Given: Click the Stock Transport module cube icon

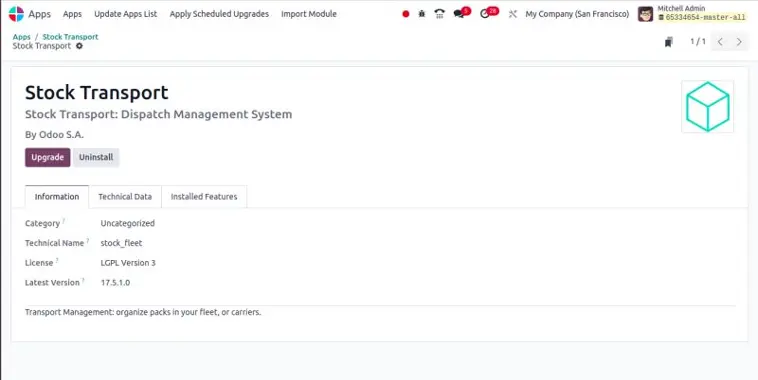Looking at the screenshot, I should pyautogui.click(x=707, y=106).
